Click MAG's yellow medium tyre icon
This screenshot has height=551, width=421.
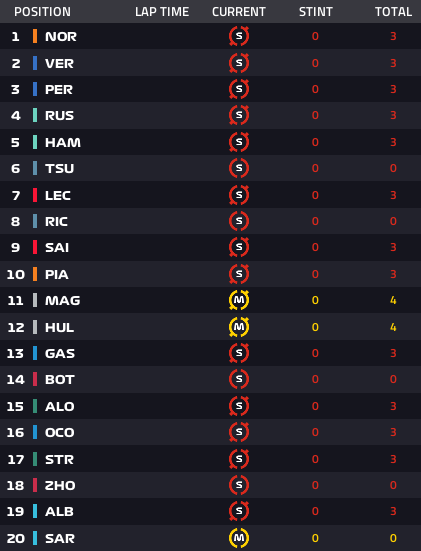pyautogui.click(x=239, y=300)
